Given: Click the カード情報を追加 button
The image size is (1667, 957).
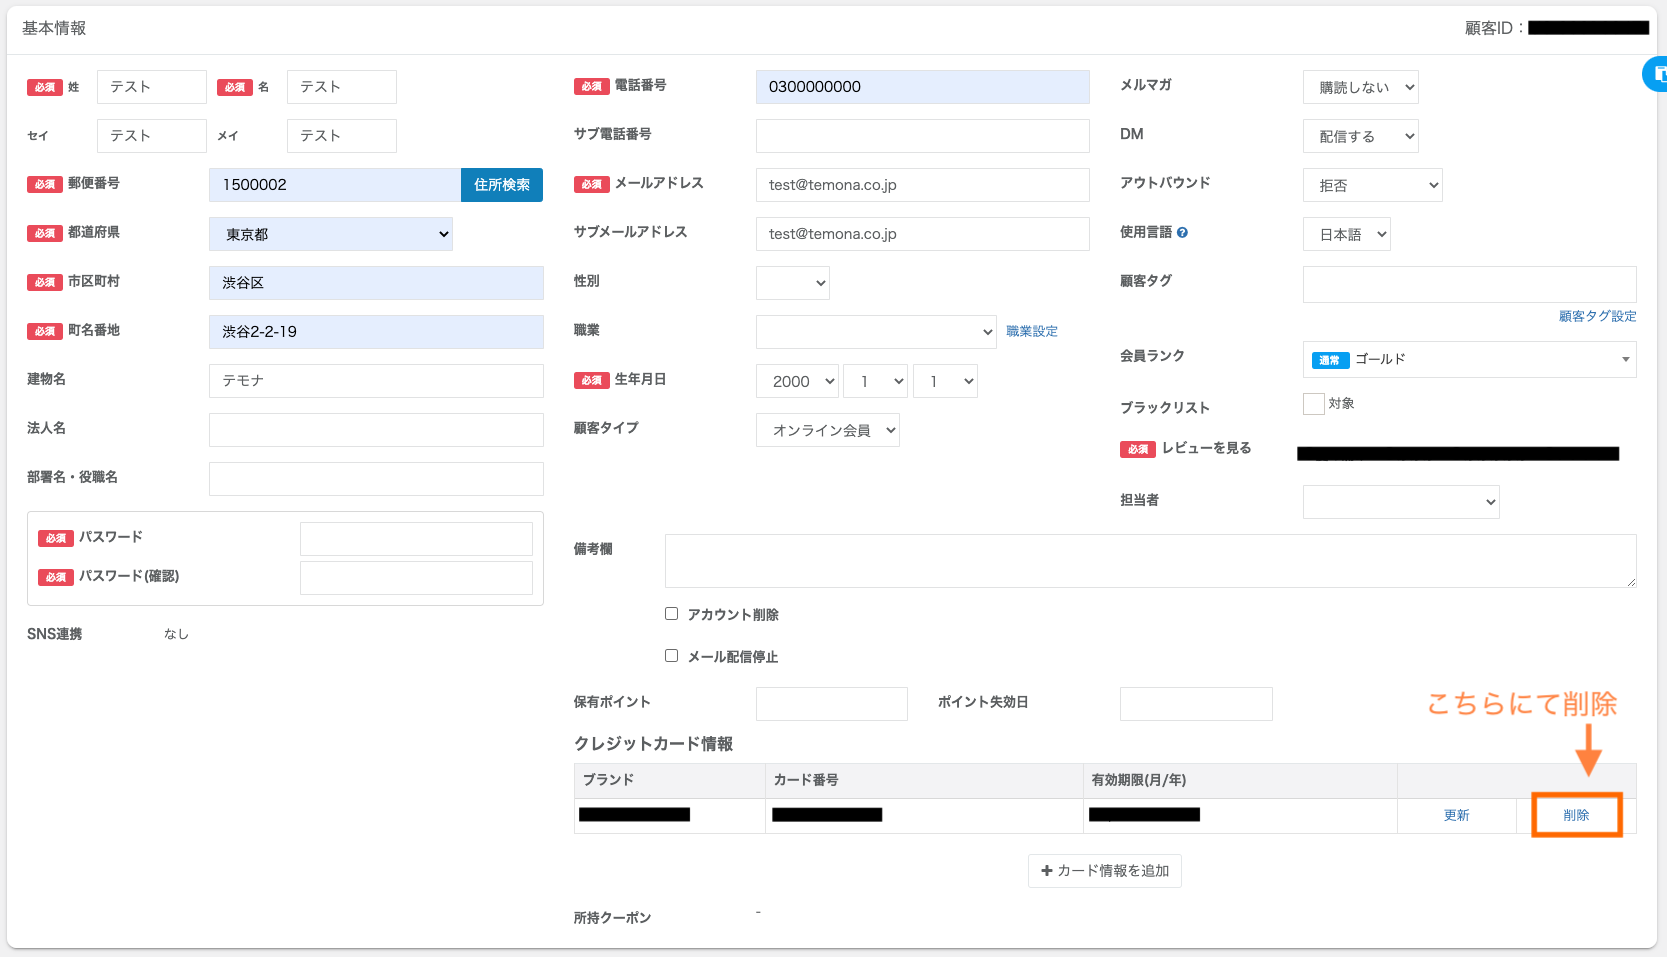Looking at the screenshot, I should (x=1104, y=871).
